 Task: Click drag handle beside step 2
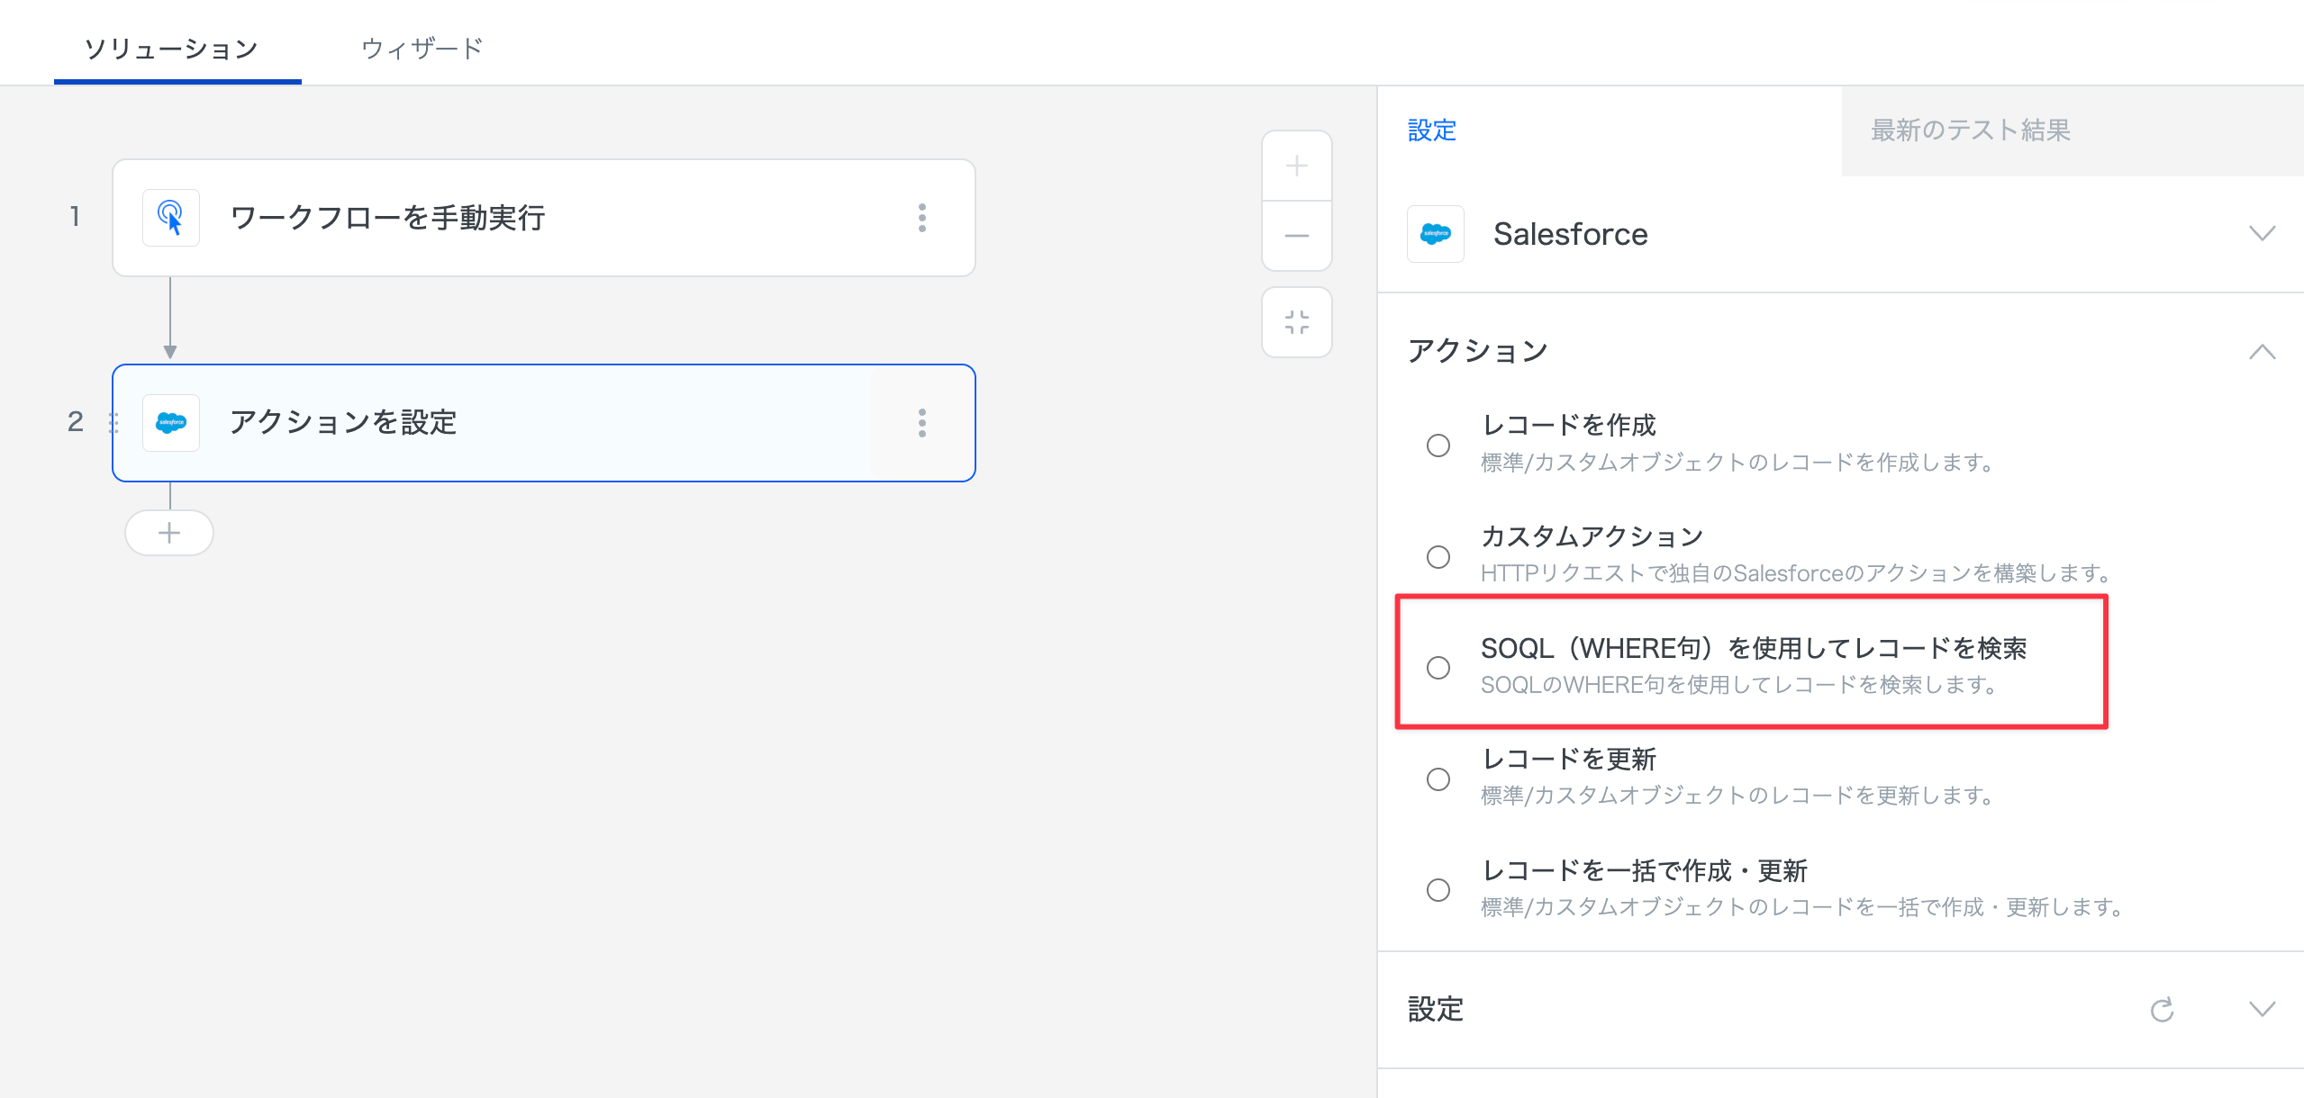pyautogui.click(x=114, y=423)
